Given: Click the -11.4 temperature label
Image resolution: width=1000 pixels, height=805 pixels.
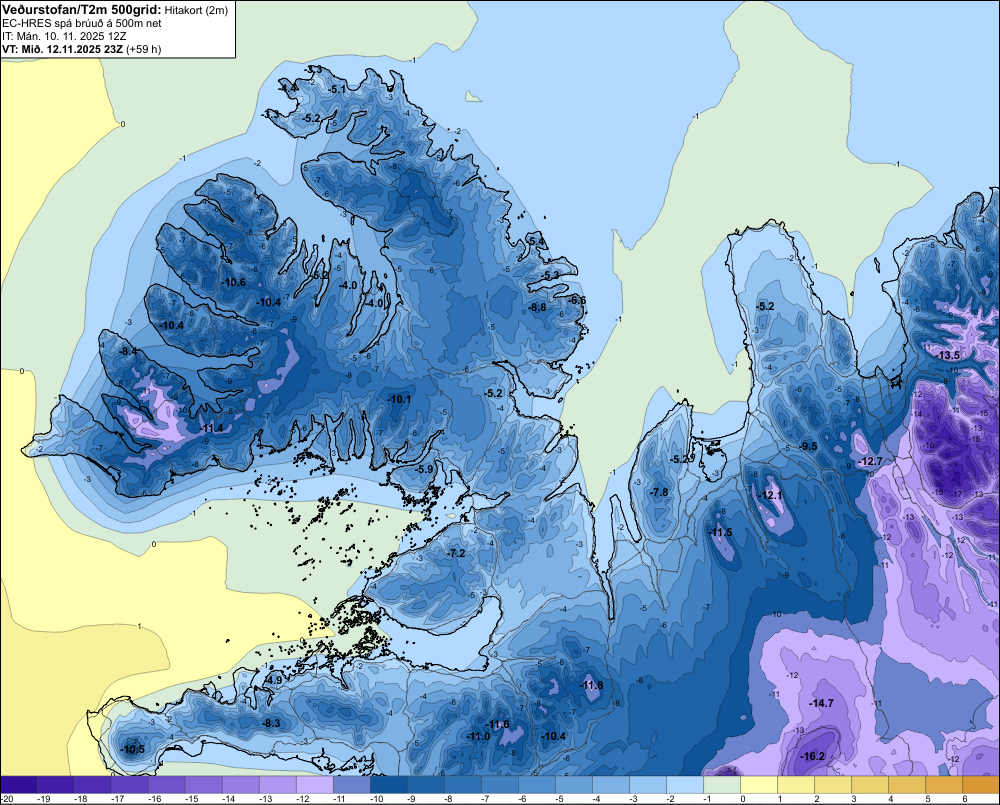Looking at the screenshot, I should click(211, 428).
